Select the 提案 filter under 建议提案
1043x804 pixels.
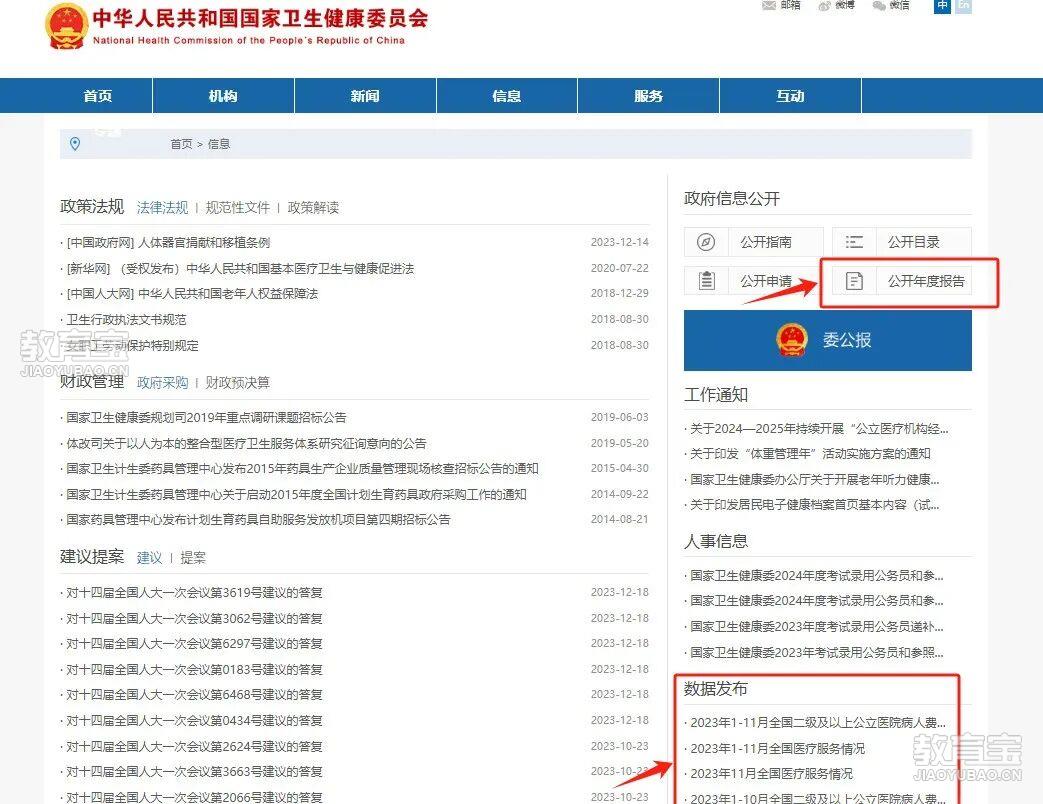point(192,557)
